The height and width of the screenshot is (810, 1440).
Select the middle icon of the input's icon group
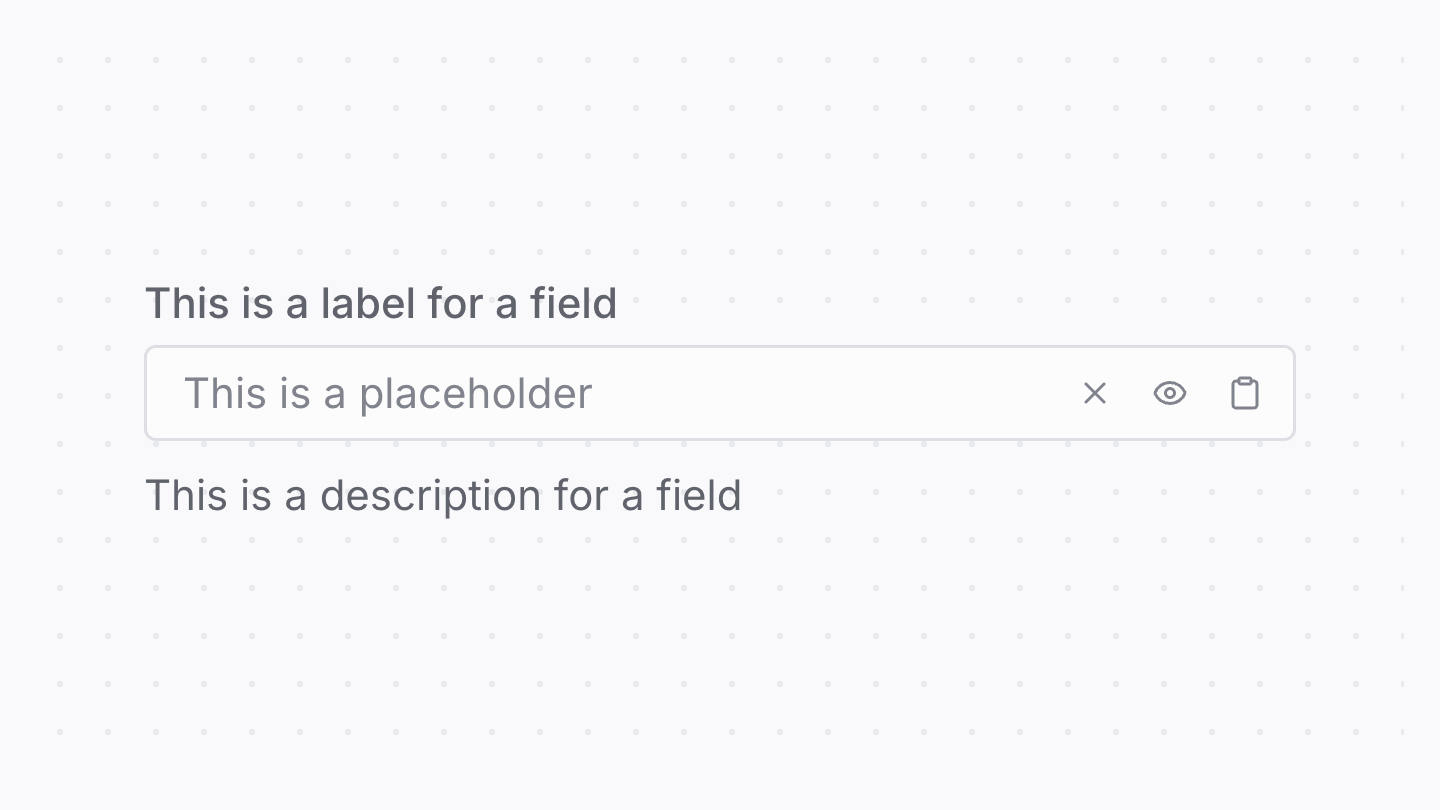pos(1169,393)
